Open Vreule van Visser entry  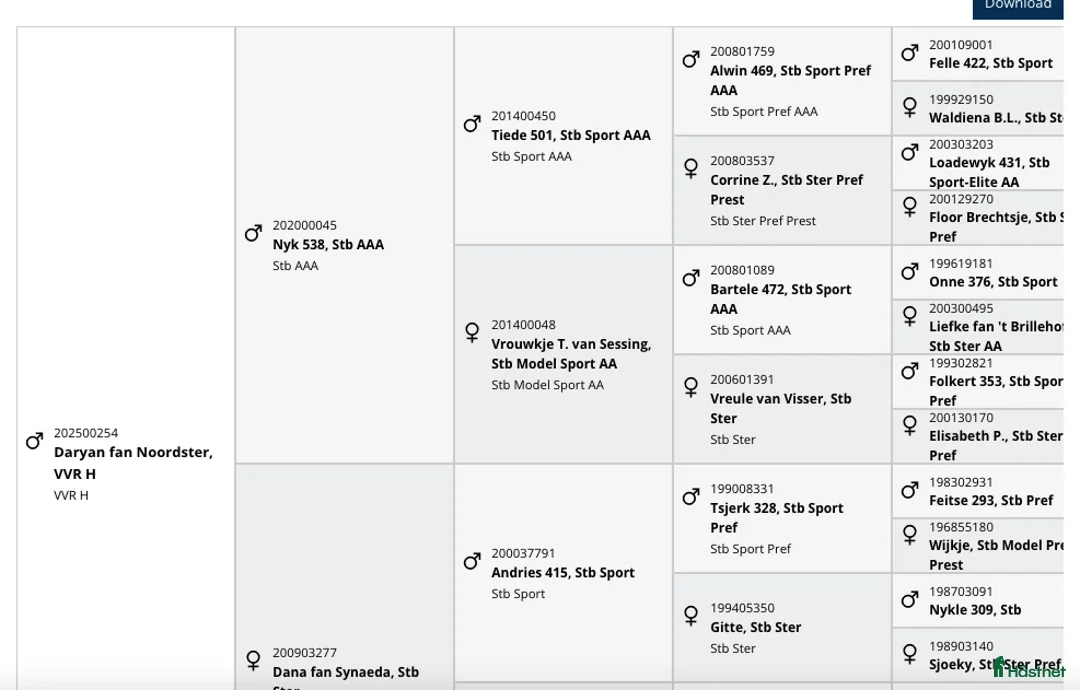pos(780,408)
